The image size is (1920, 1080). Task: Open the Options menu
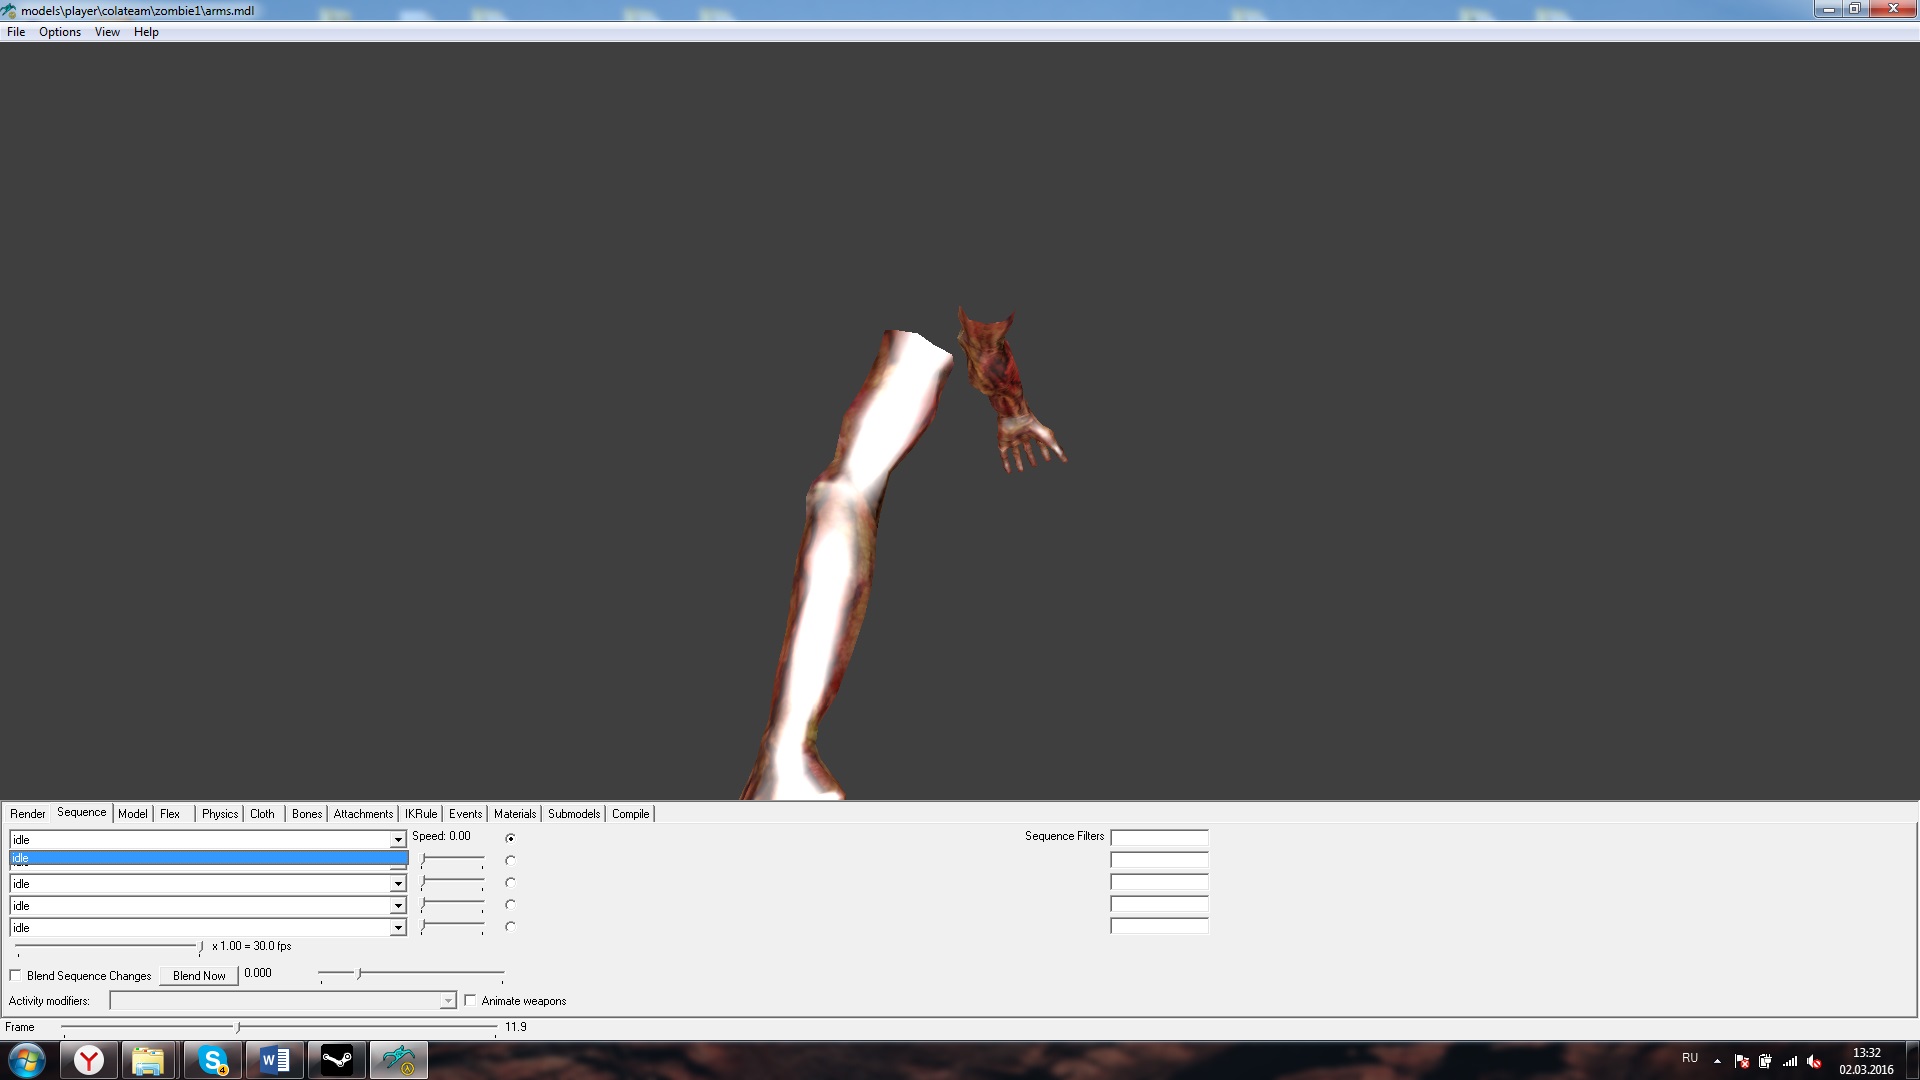tap(60, 32)
